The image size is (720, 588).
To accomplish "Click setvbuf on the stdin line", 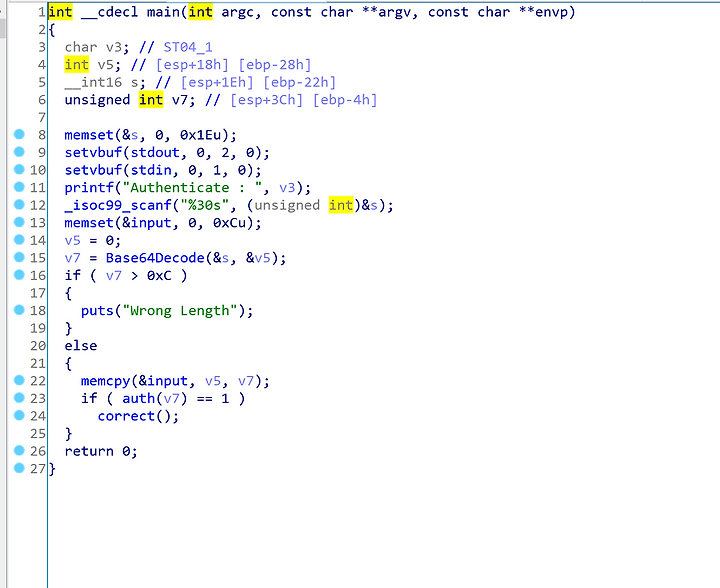I will [x=93, y=170].
